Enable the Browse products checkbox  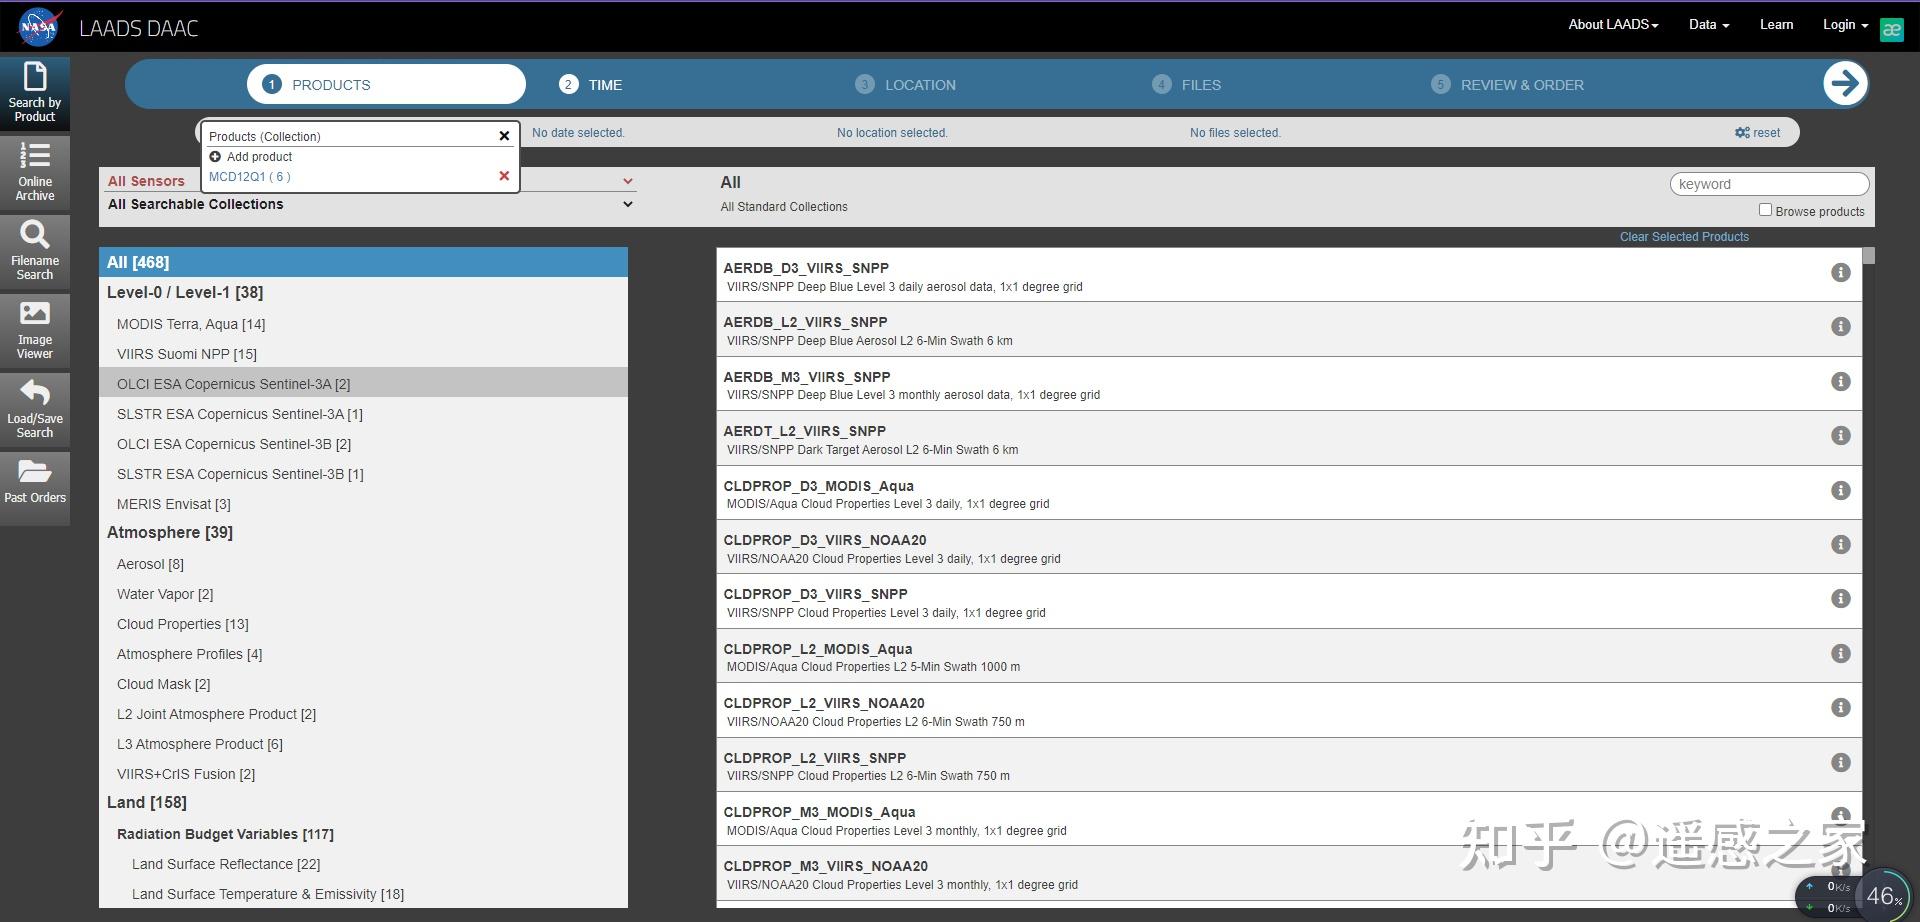(1765, 210)
